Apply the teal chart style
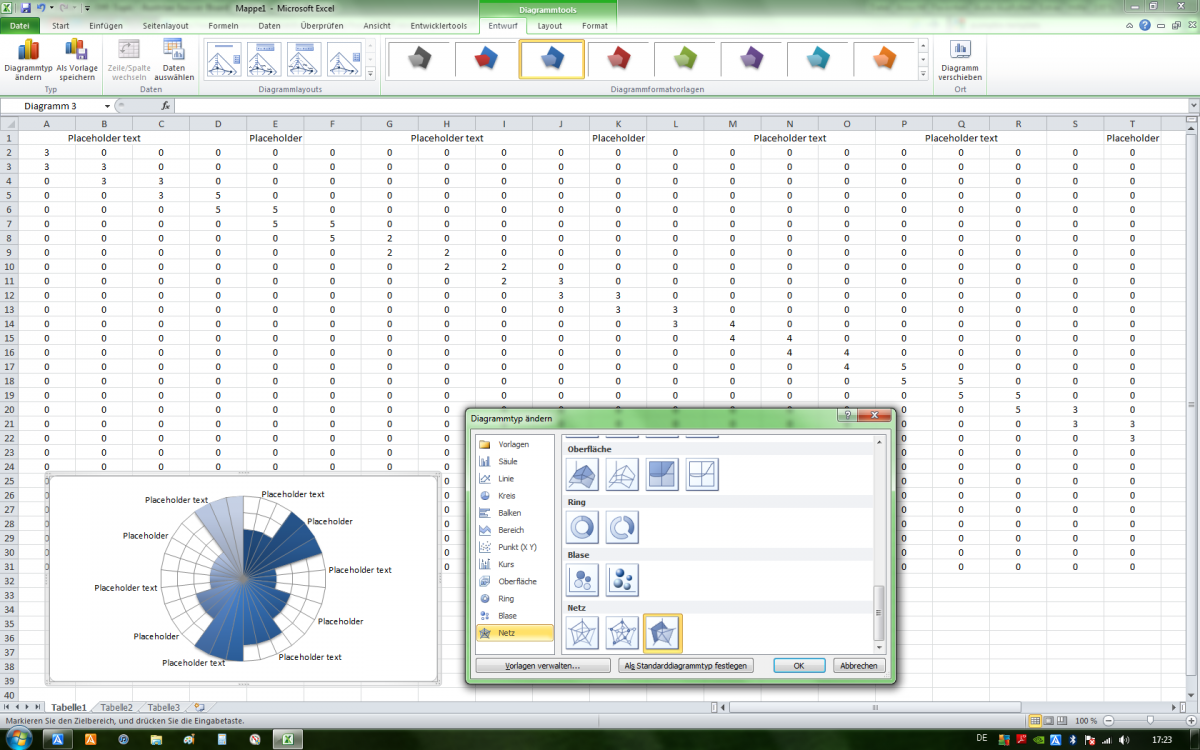 (x=818, y=60)
